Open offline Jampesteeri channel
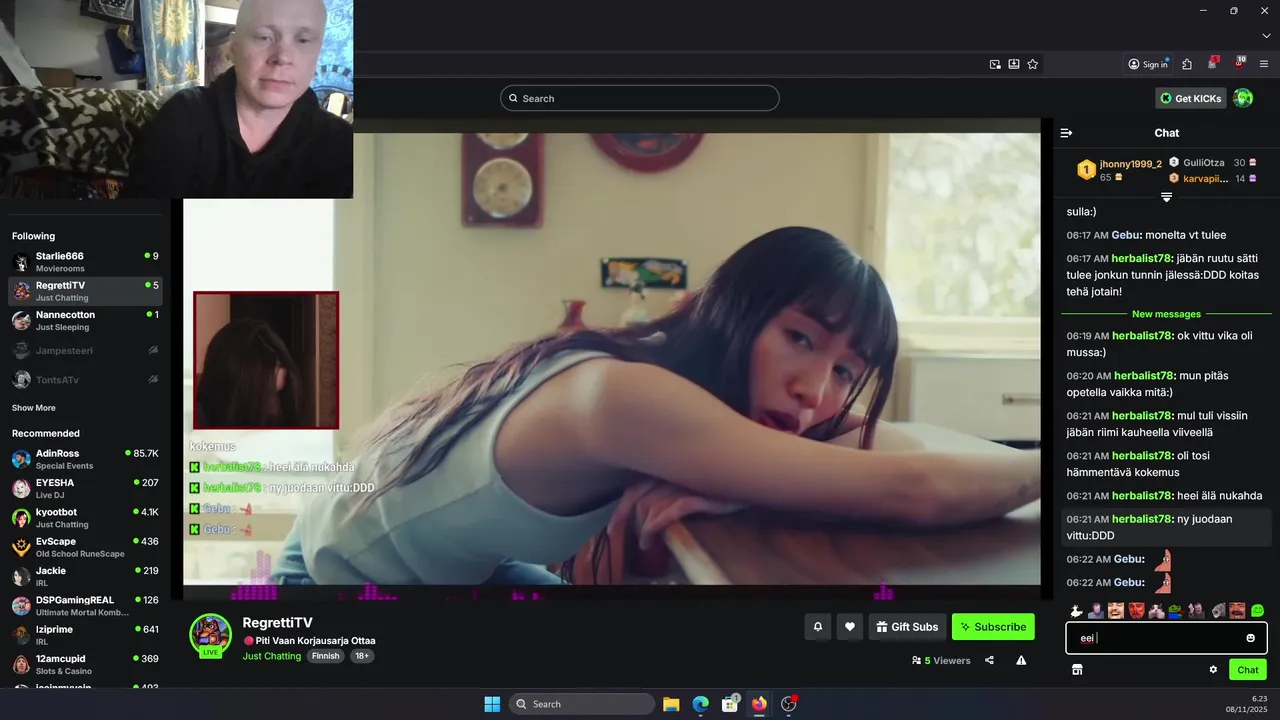This screenshot has height=720, width=1280. 85,351
